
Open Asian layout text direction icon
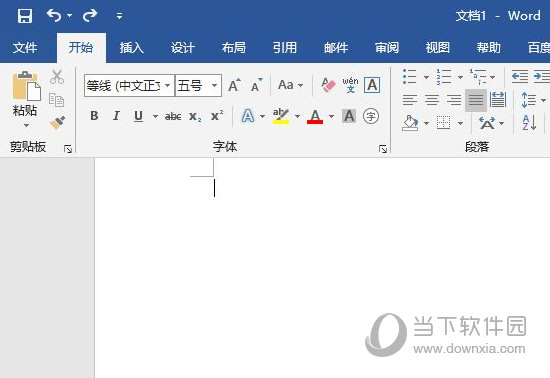(x=487, y=123)
